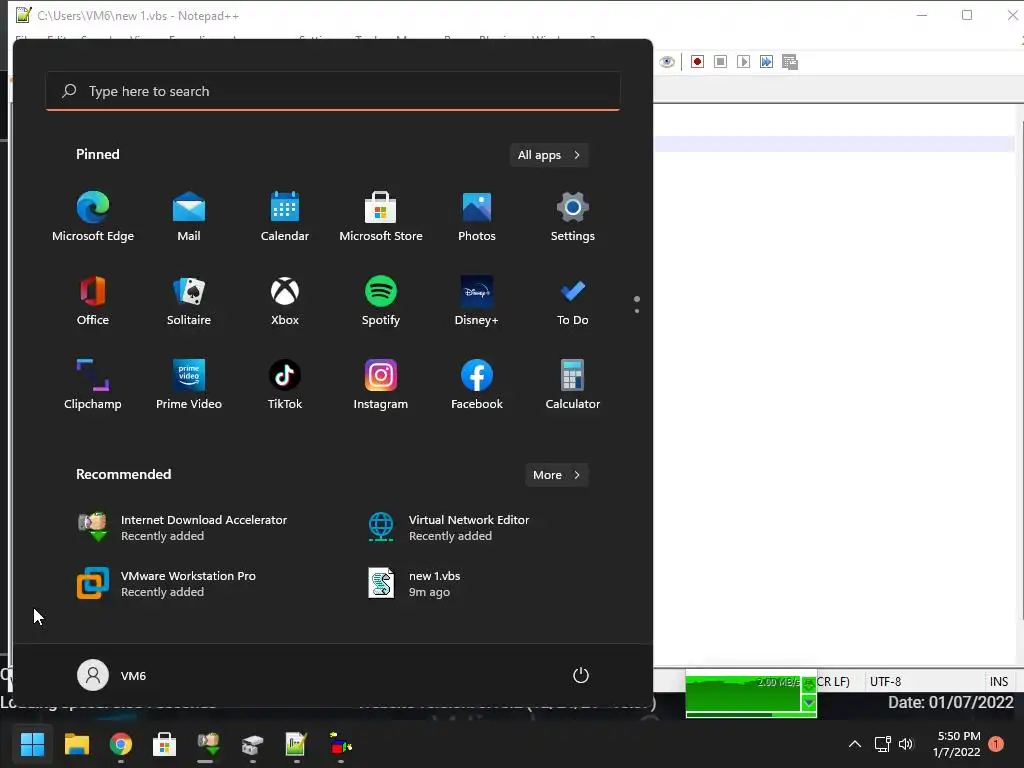Open the Calculator app
Viewport: 1024px width, 768px height.
[573, 385]
